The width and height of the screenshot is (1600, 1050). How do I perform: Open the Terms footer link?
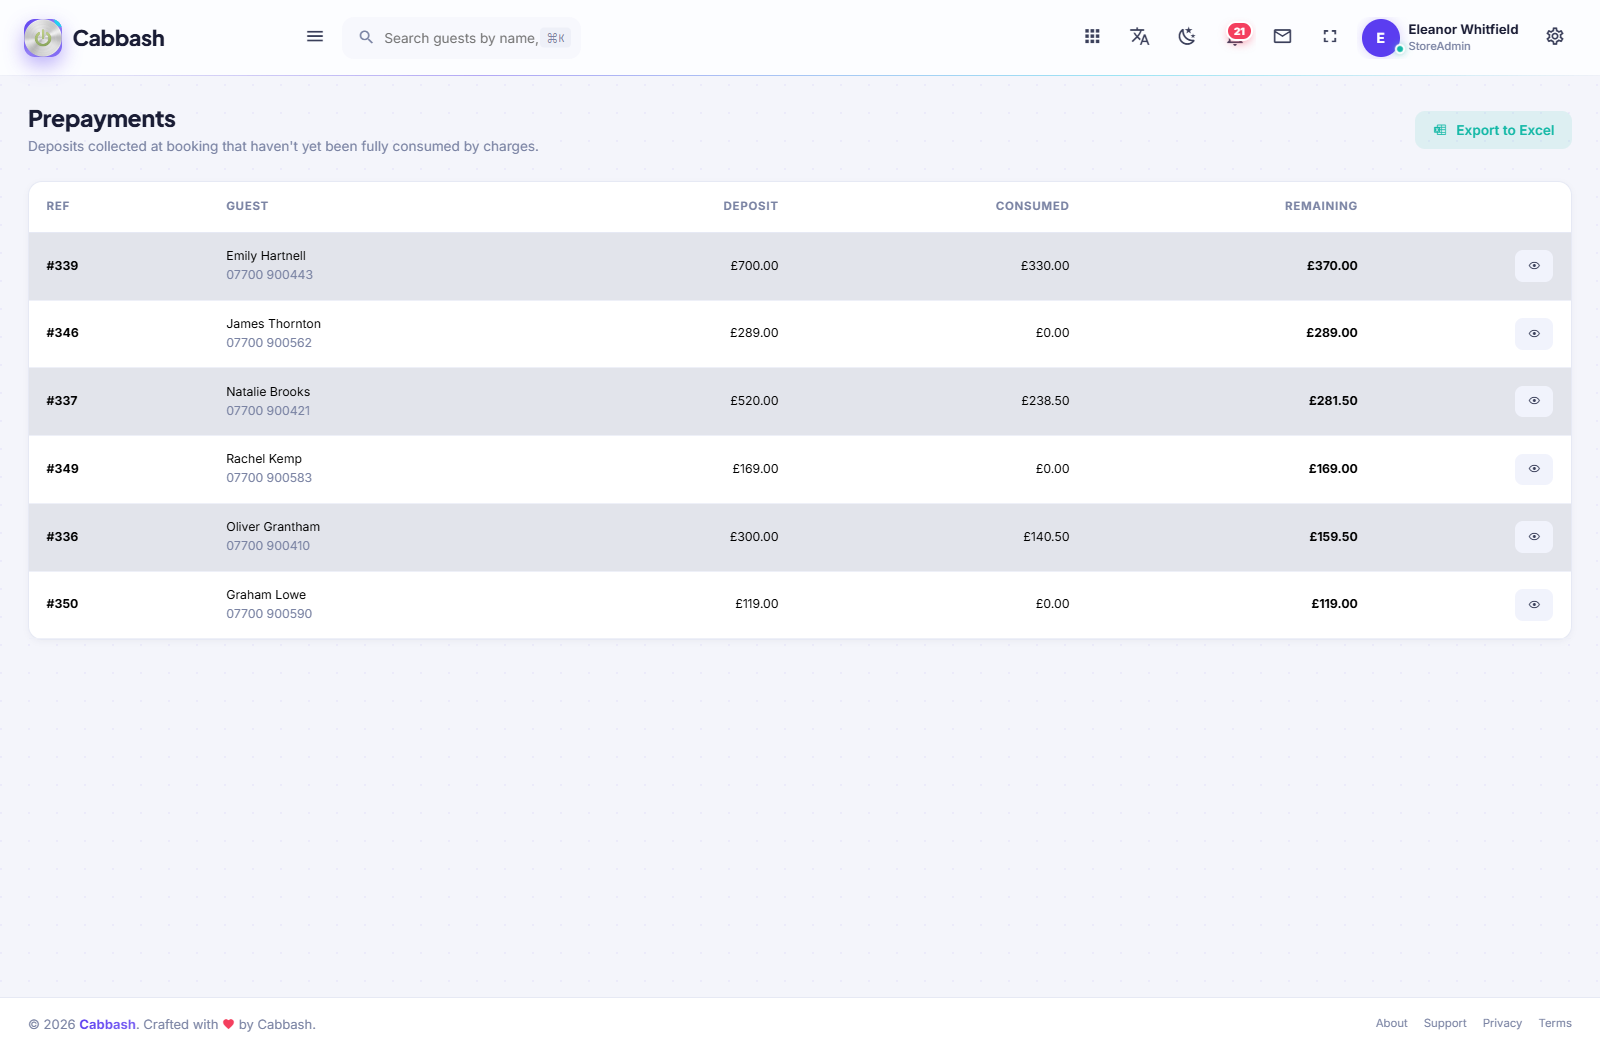pyautogui.click(x=1555, y=1023)
